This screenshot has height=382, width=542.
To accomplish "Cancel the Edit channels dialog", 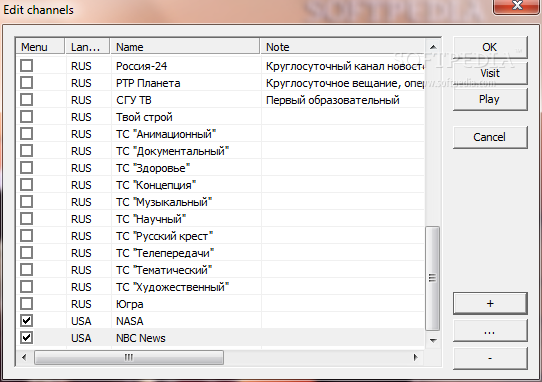I will coord(490,137).
